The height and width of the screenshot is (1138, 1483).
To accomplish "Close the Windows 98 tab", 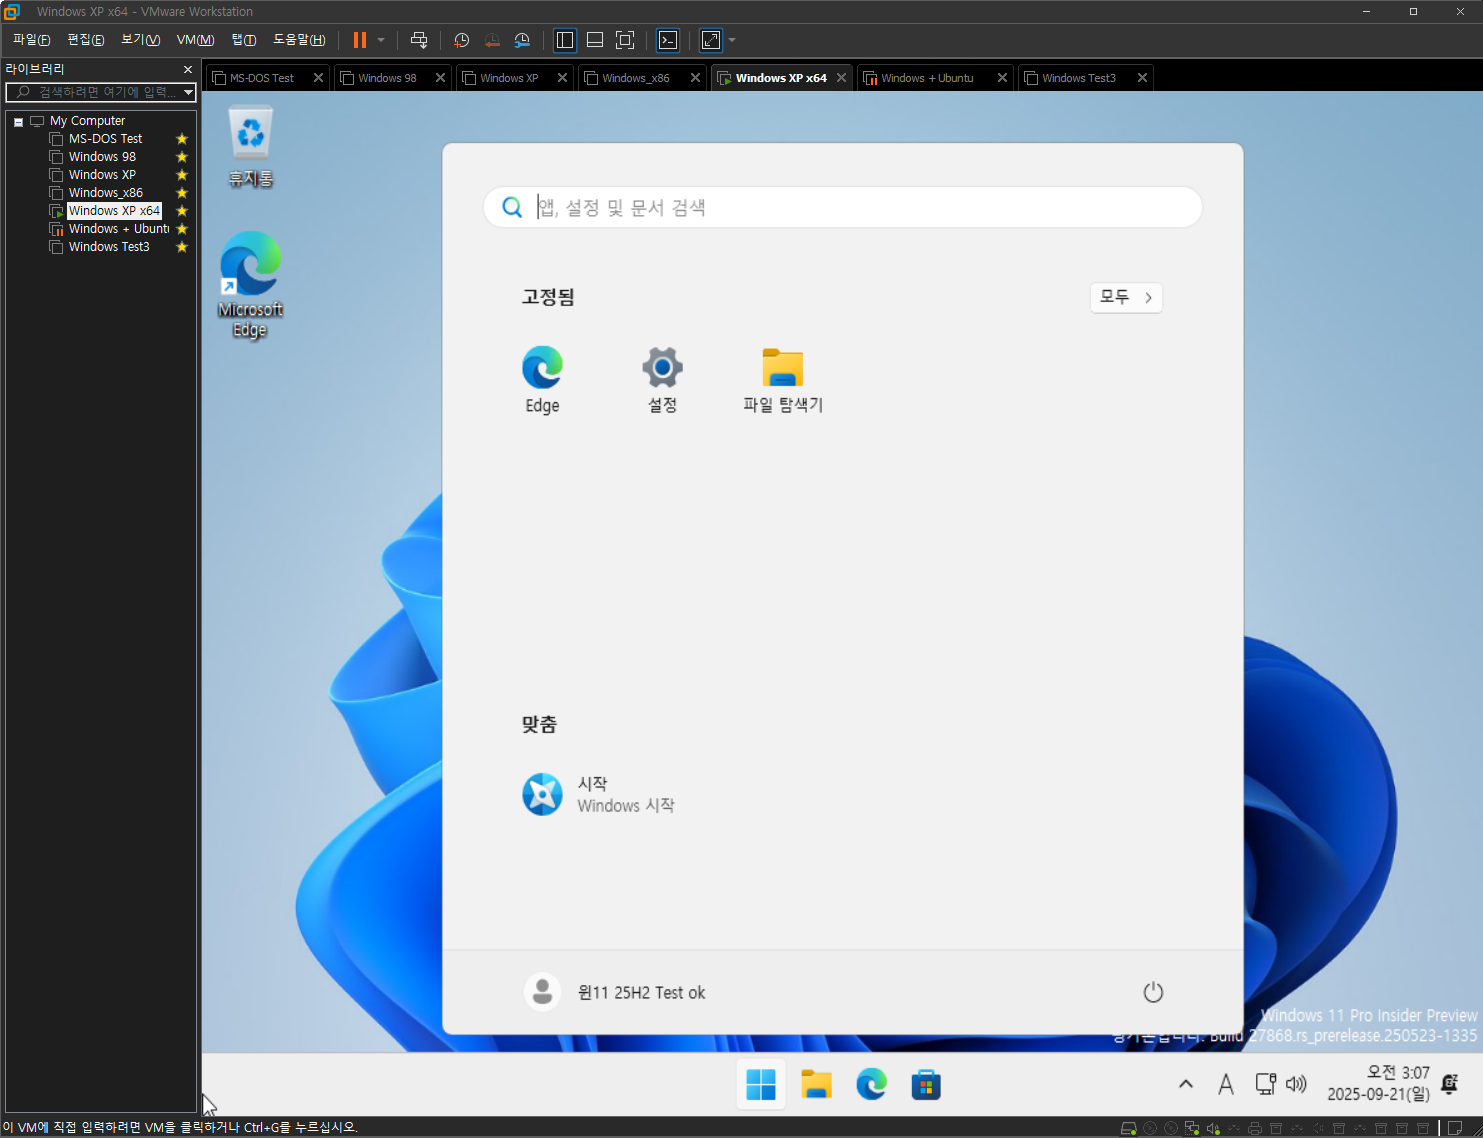I will 440,78.
